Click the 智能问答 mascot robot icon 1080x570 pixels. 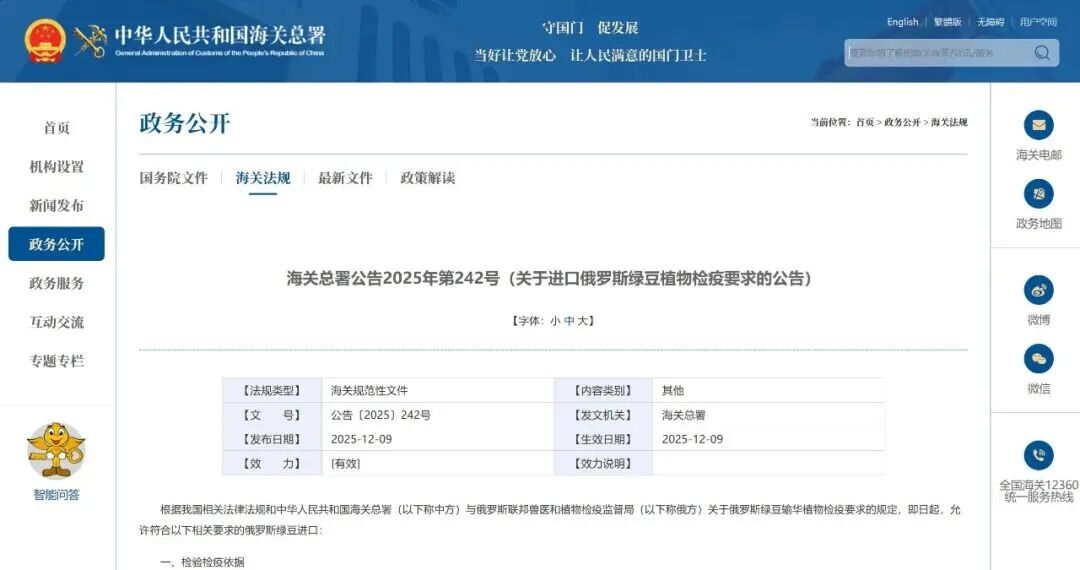(56, 450)
